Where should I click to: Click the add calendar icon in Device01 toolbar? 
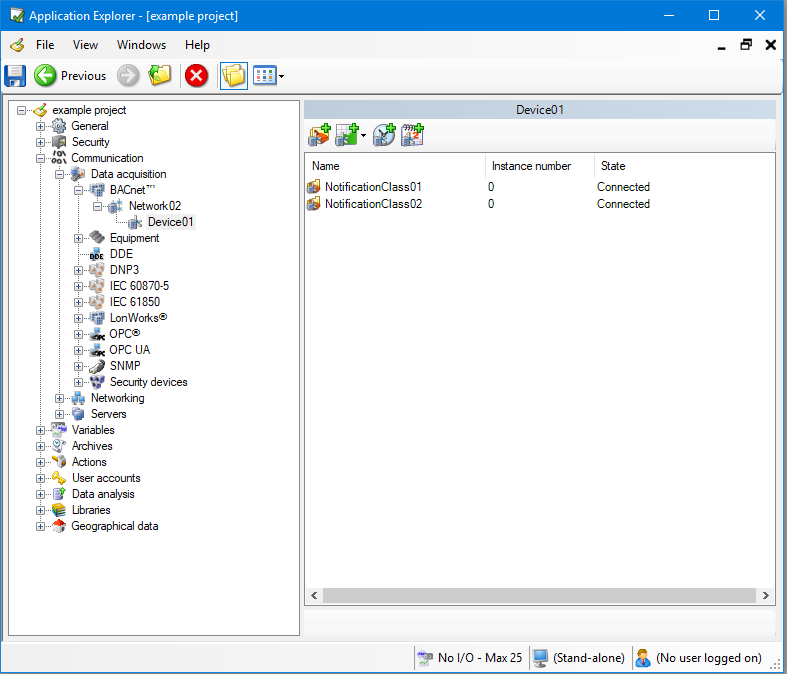(x=412, y=136)
